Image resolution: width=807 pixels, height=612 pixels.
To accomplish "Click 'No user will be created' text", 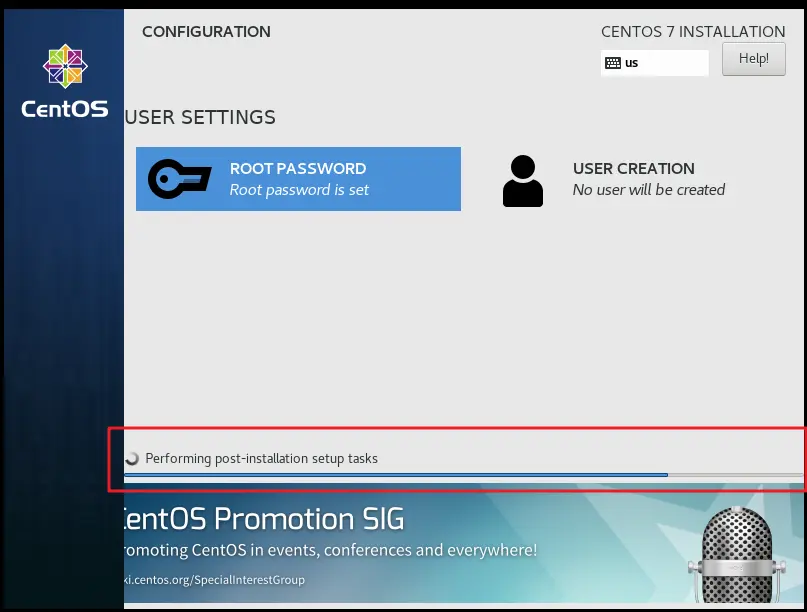I will click(x=648, y=190).
